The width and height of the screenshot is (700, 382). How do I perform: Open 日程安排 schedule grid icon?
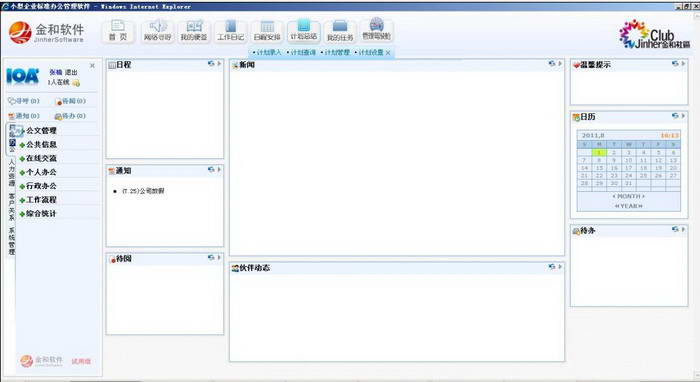pos(267,31)
